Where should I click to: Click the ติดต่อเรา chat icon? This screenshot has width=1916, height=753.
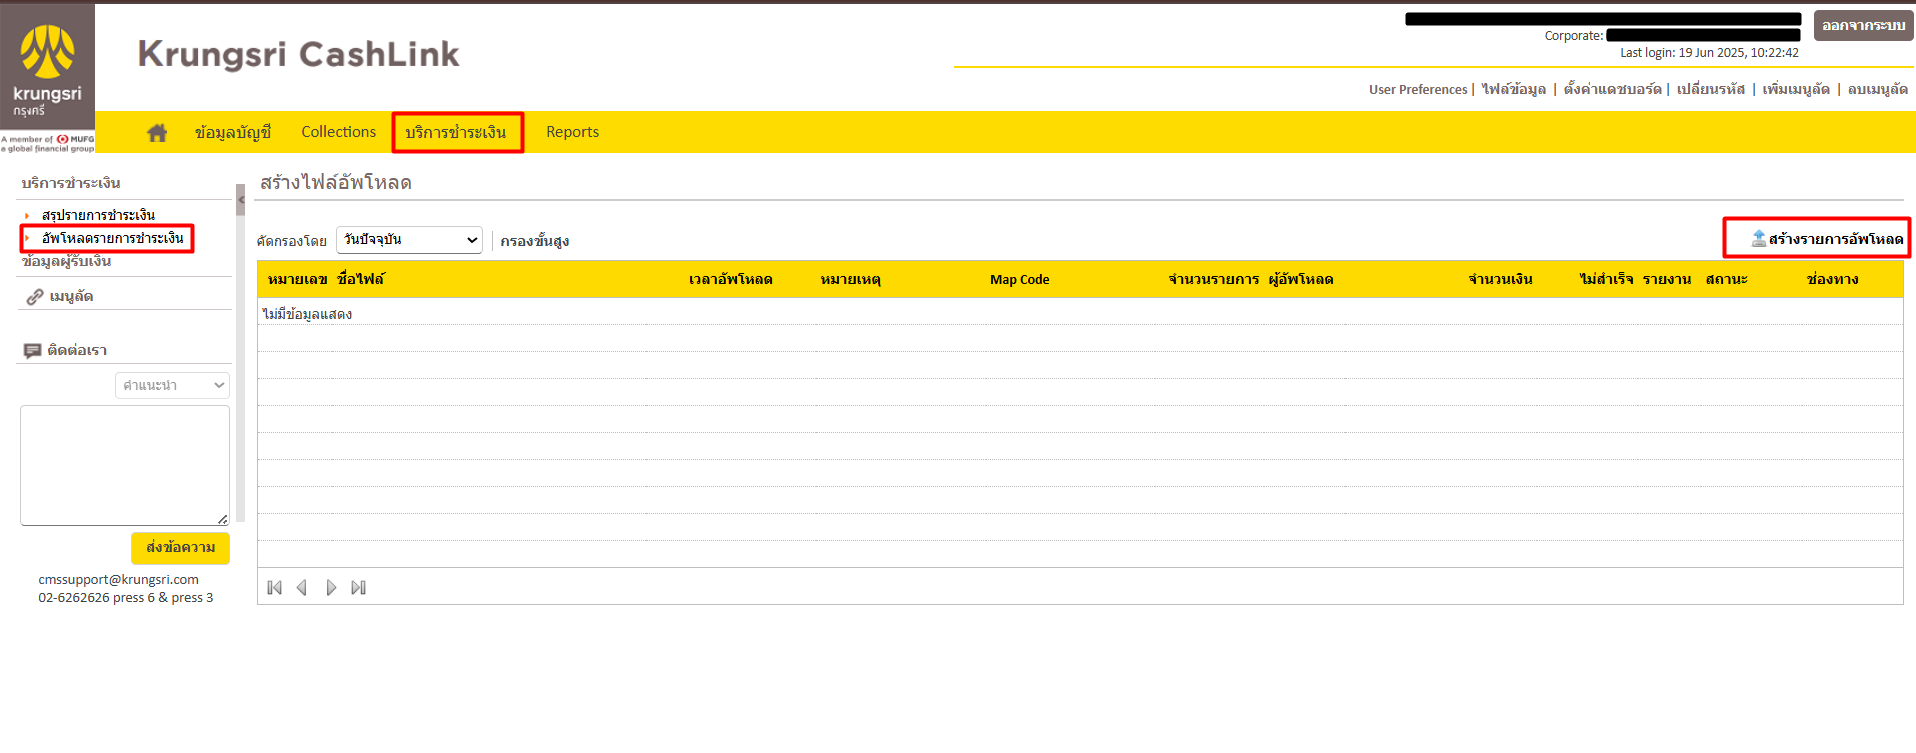pos(33,351)
